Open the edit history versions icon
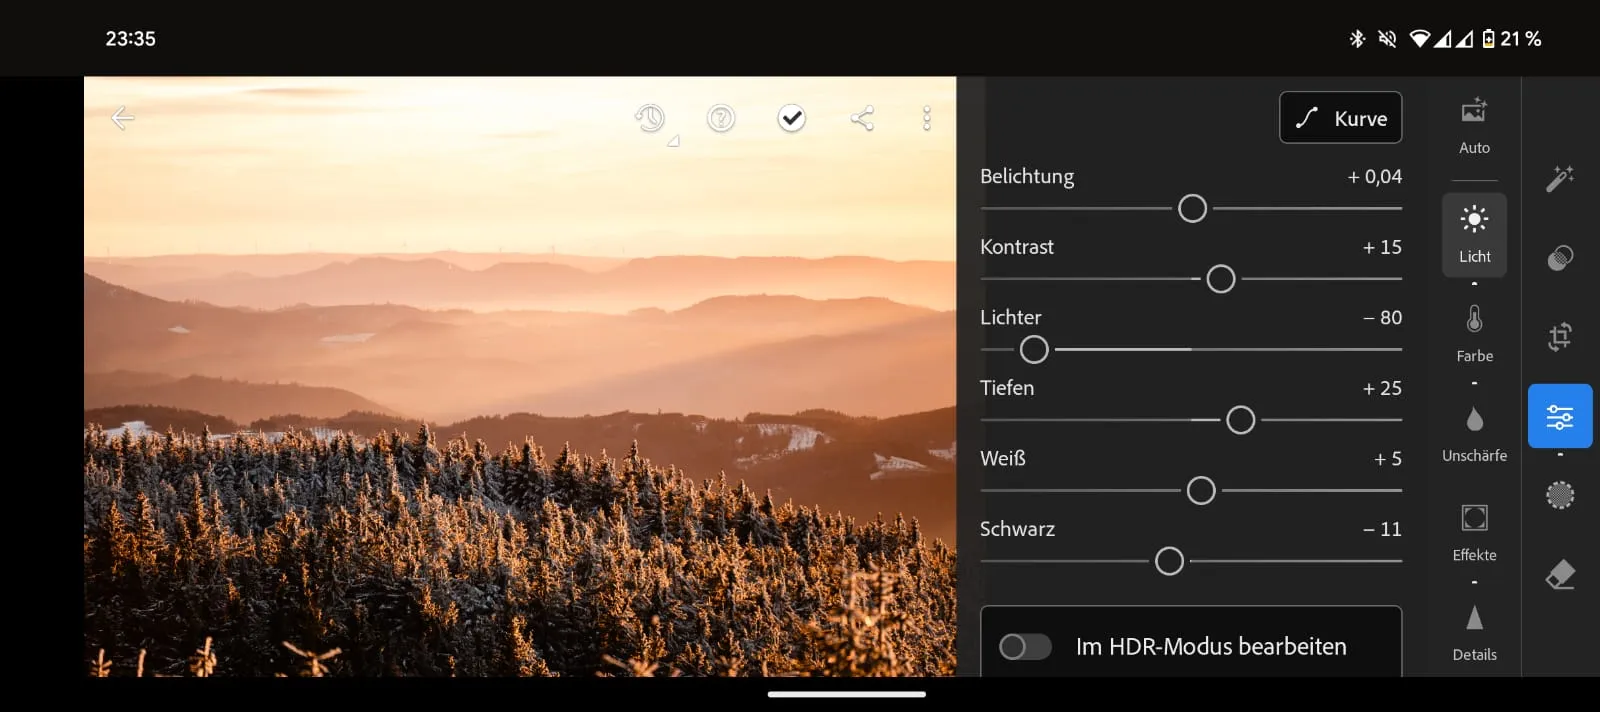1600x712 pixels. pyautogui.click(x=651, y=119)
